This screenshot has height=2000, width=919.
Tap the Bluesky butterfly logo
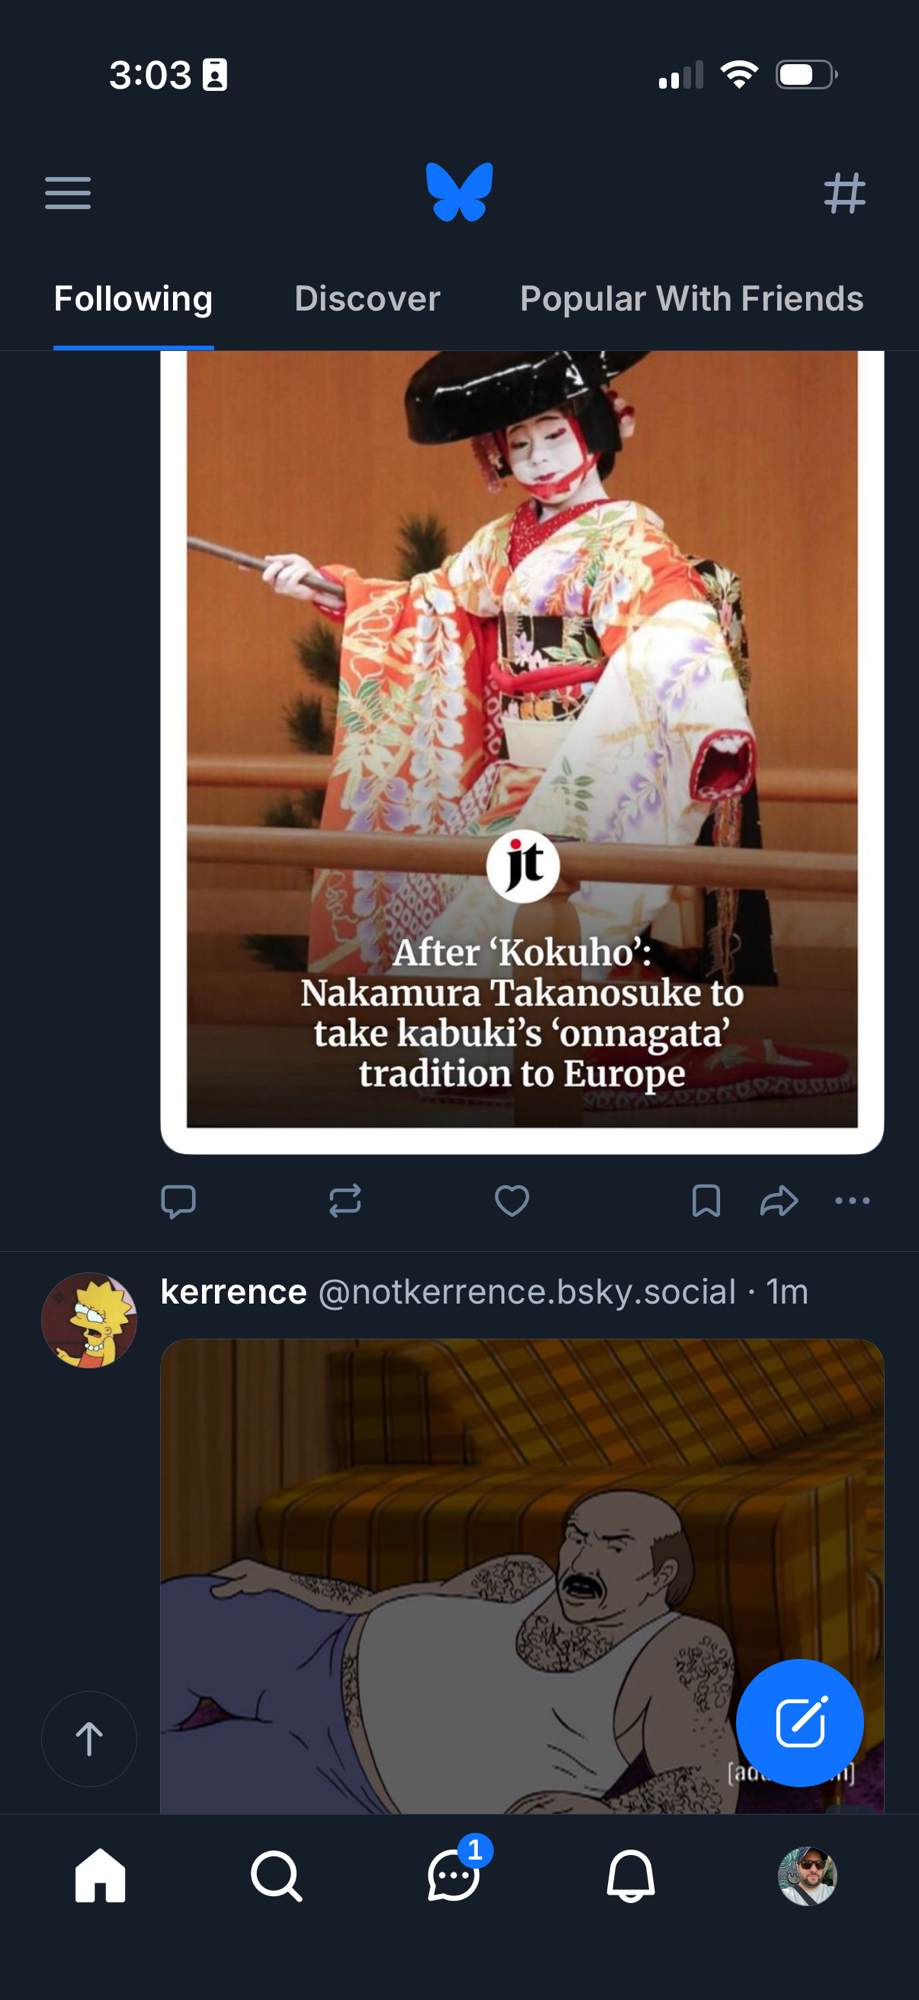pyautogui.click(x=460, y=191)
